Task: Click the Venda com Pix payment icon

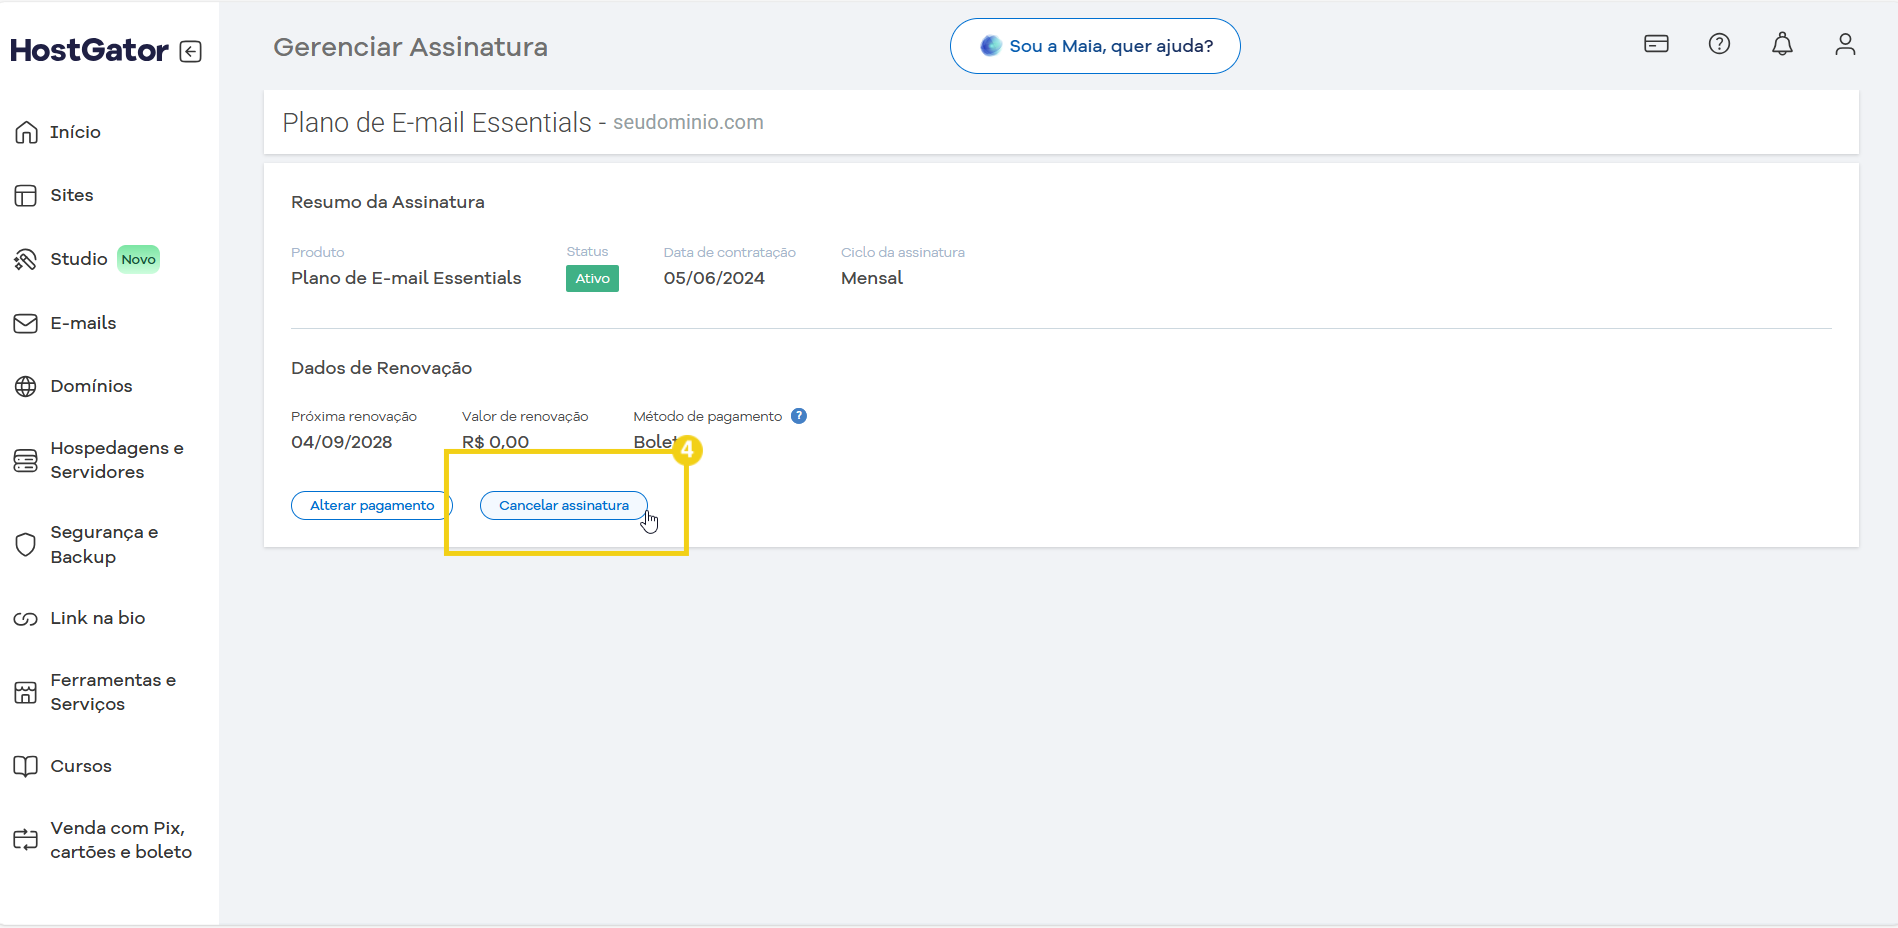Action: click(26, 840)
